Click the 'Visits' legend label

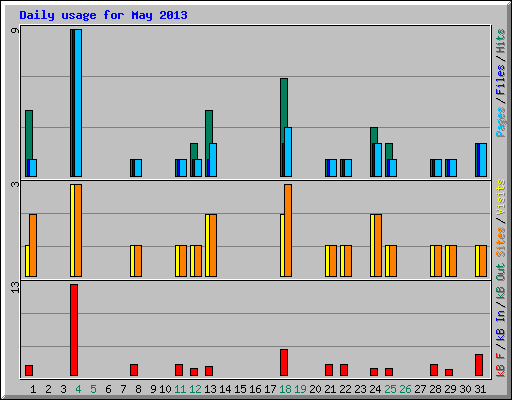501,197
